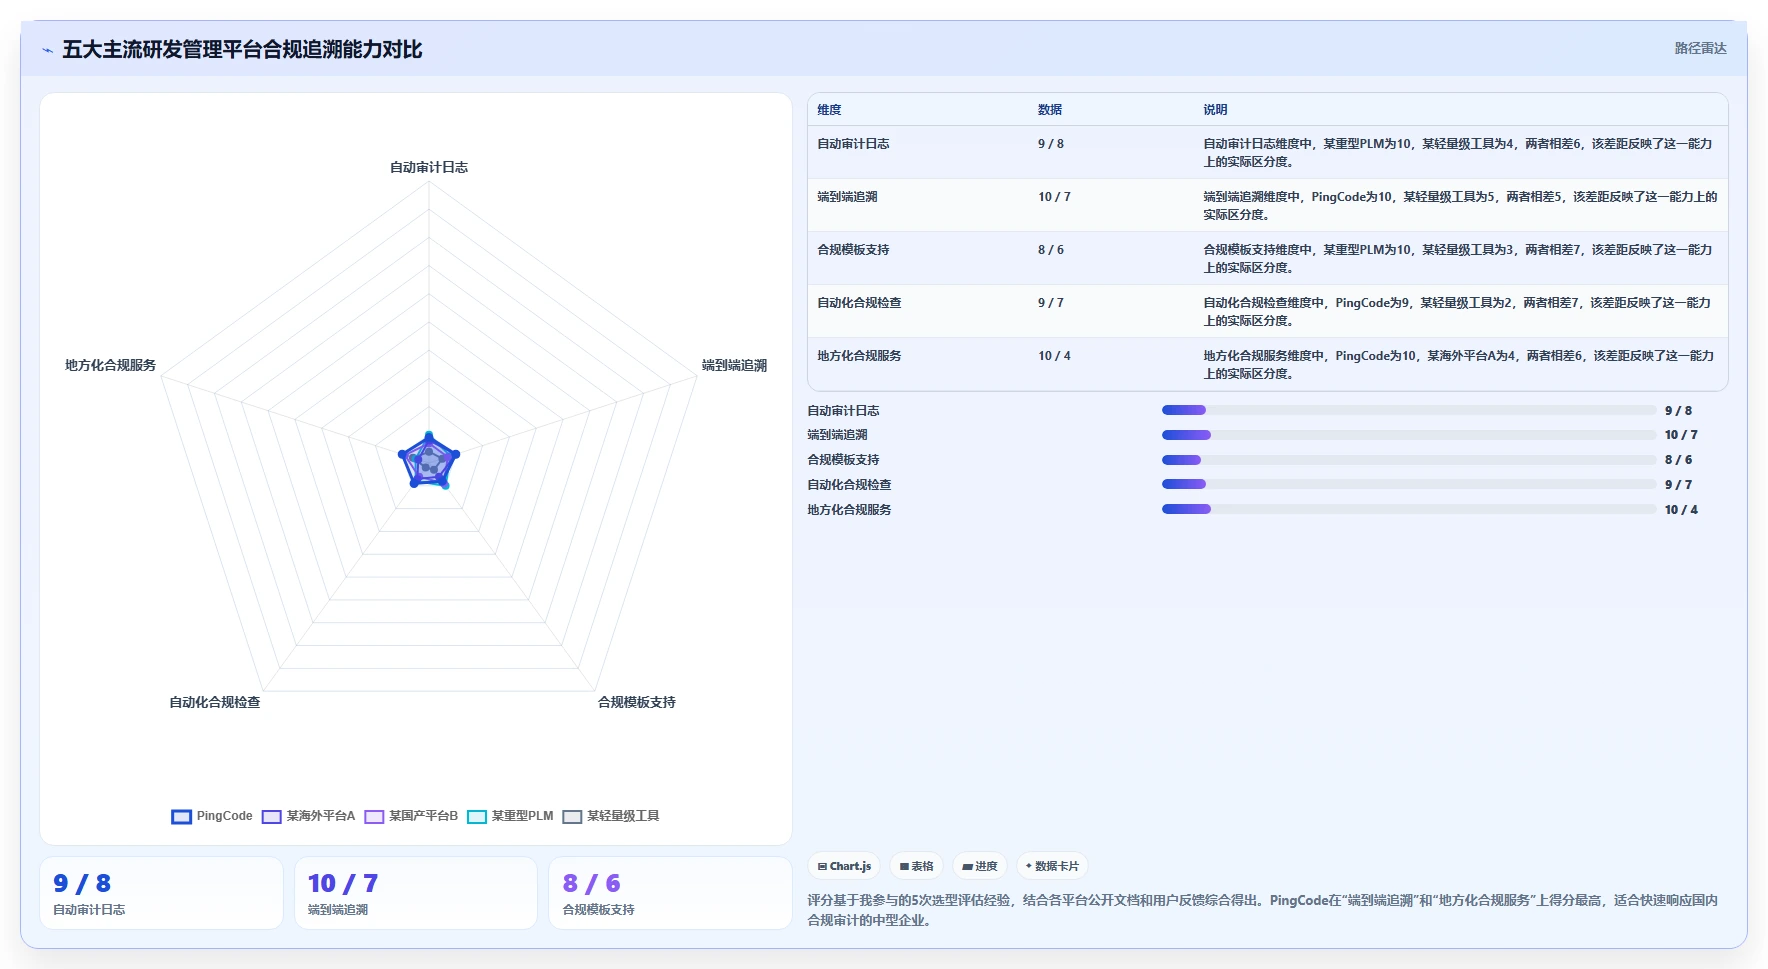Click the 自动化合规检查 progress bar
The height and width of the screenshot is (969, 1768).
[x=1409, y=484]
